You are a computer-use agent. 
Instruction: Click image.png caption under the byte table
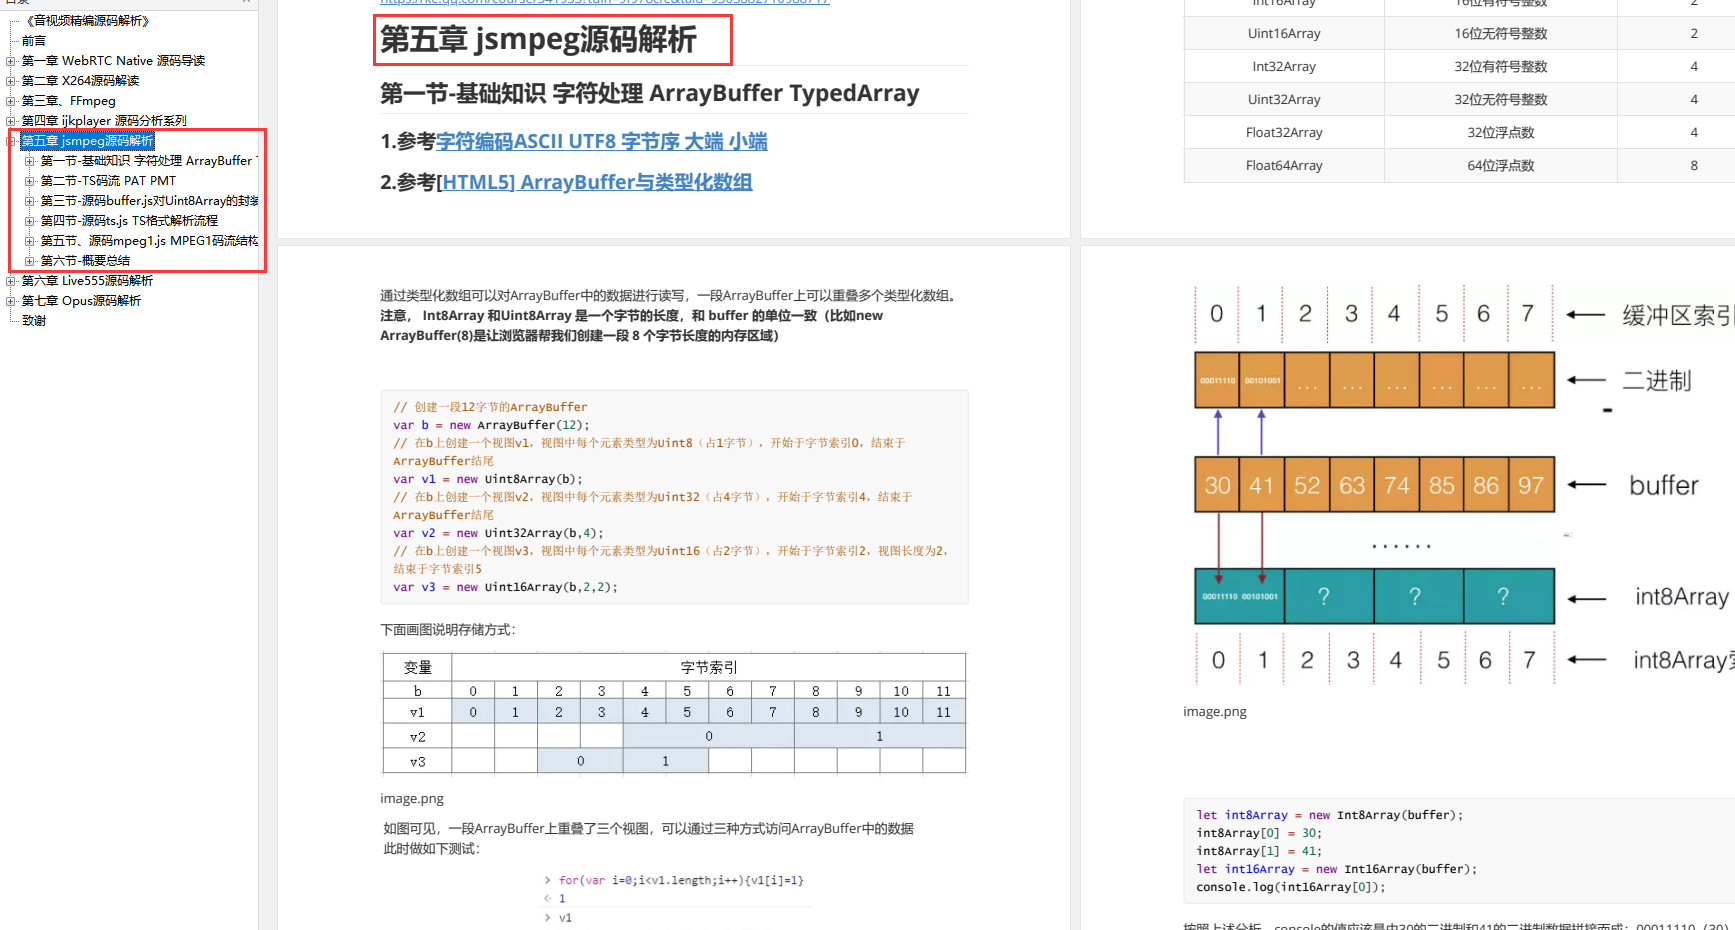coord(412,798)
